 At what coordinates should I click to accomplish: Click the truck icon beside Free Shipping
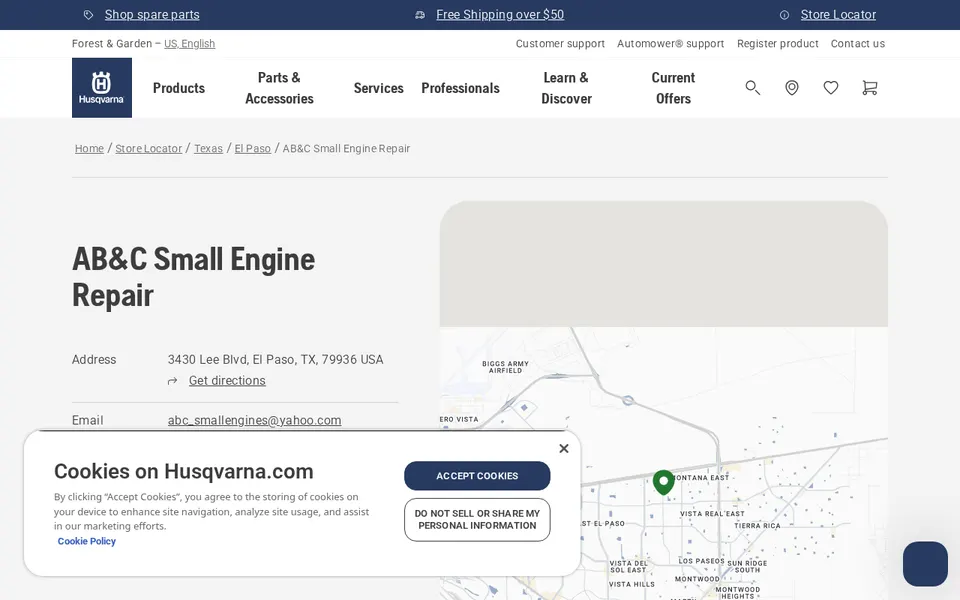[x=420, y=15]
